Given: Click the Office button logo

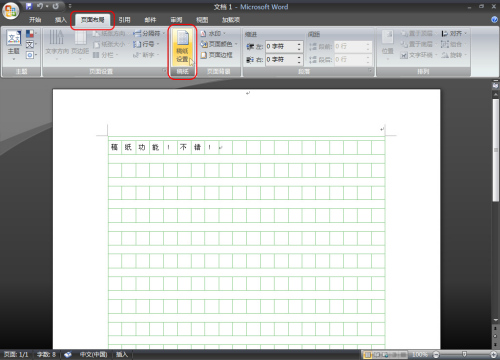Looking at the screenshot, I should (x=11, y=11).
